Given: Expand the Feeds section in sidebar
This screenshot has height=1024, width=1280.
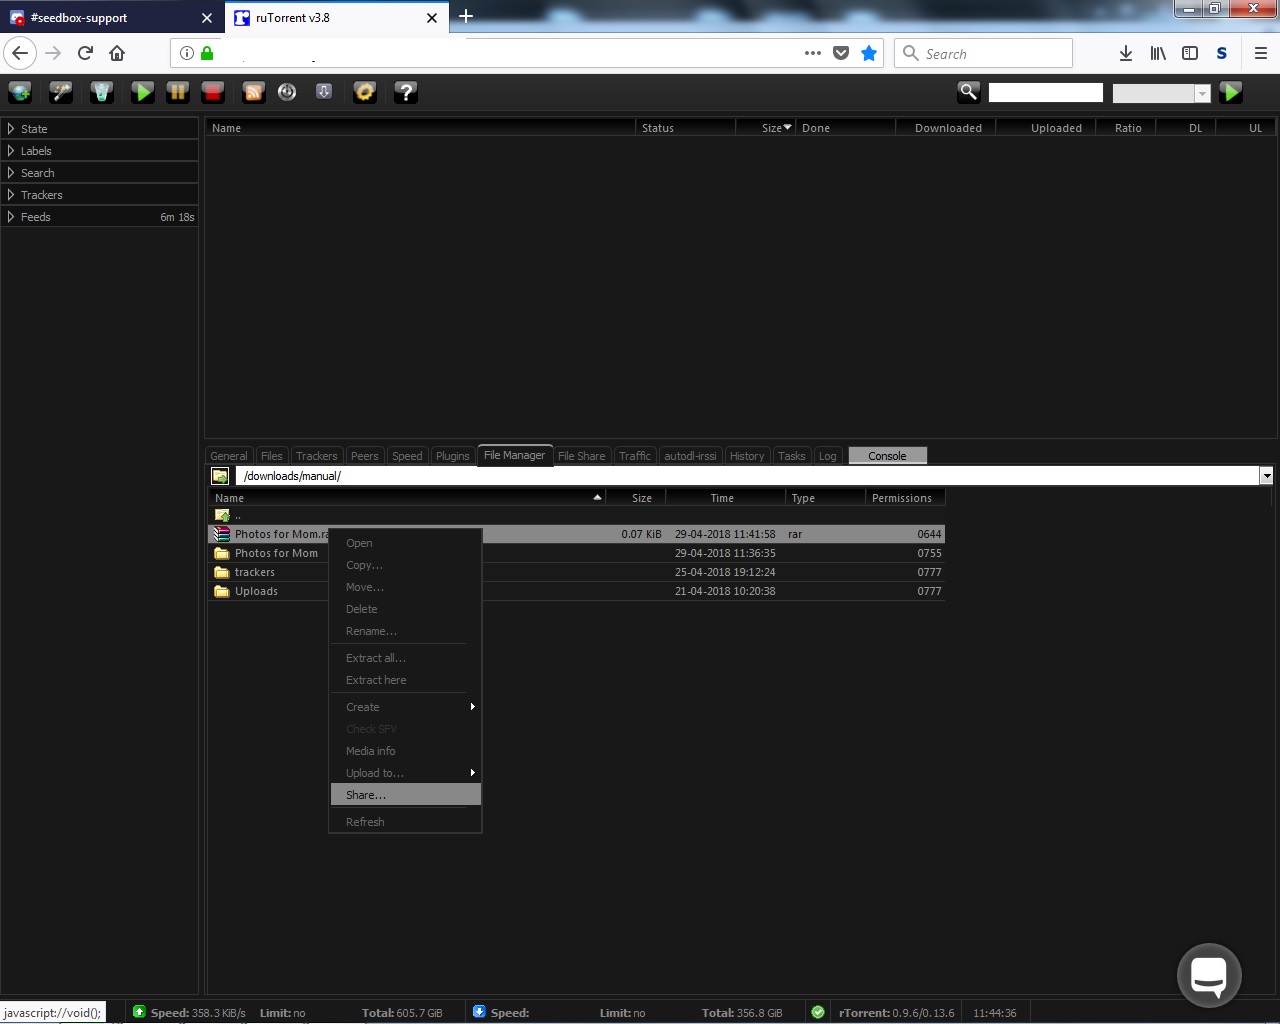Looking at the screenshot, I should (35, 217).
